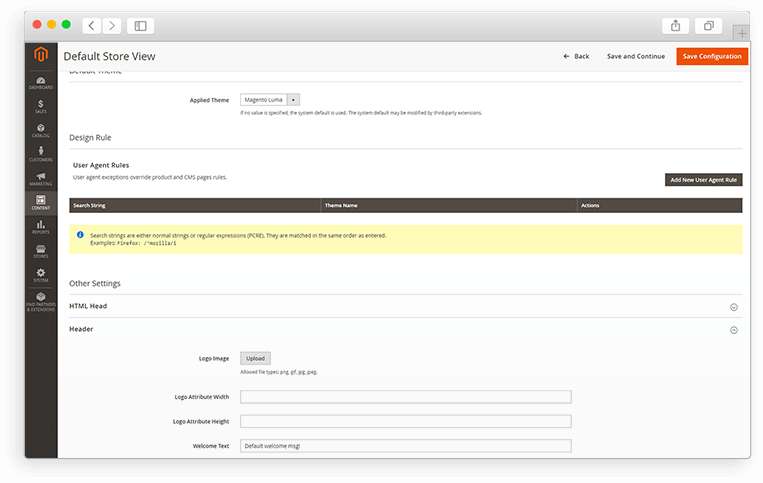Click the Actions column header
The image size is (763, 483).
click(x=660, y=205)
